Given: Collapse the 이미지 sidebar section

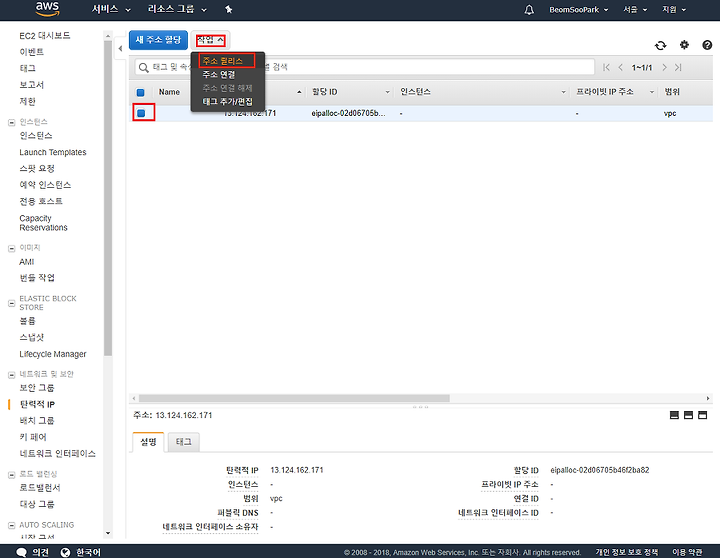Looking at the screenshot, I should [11, 248].
